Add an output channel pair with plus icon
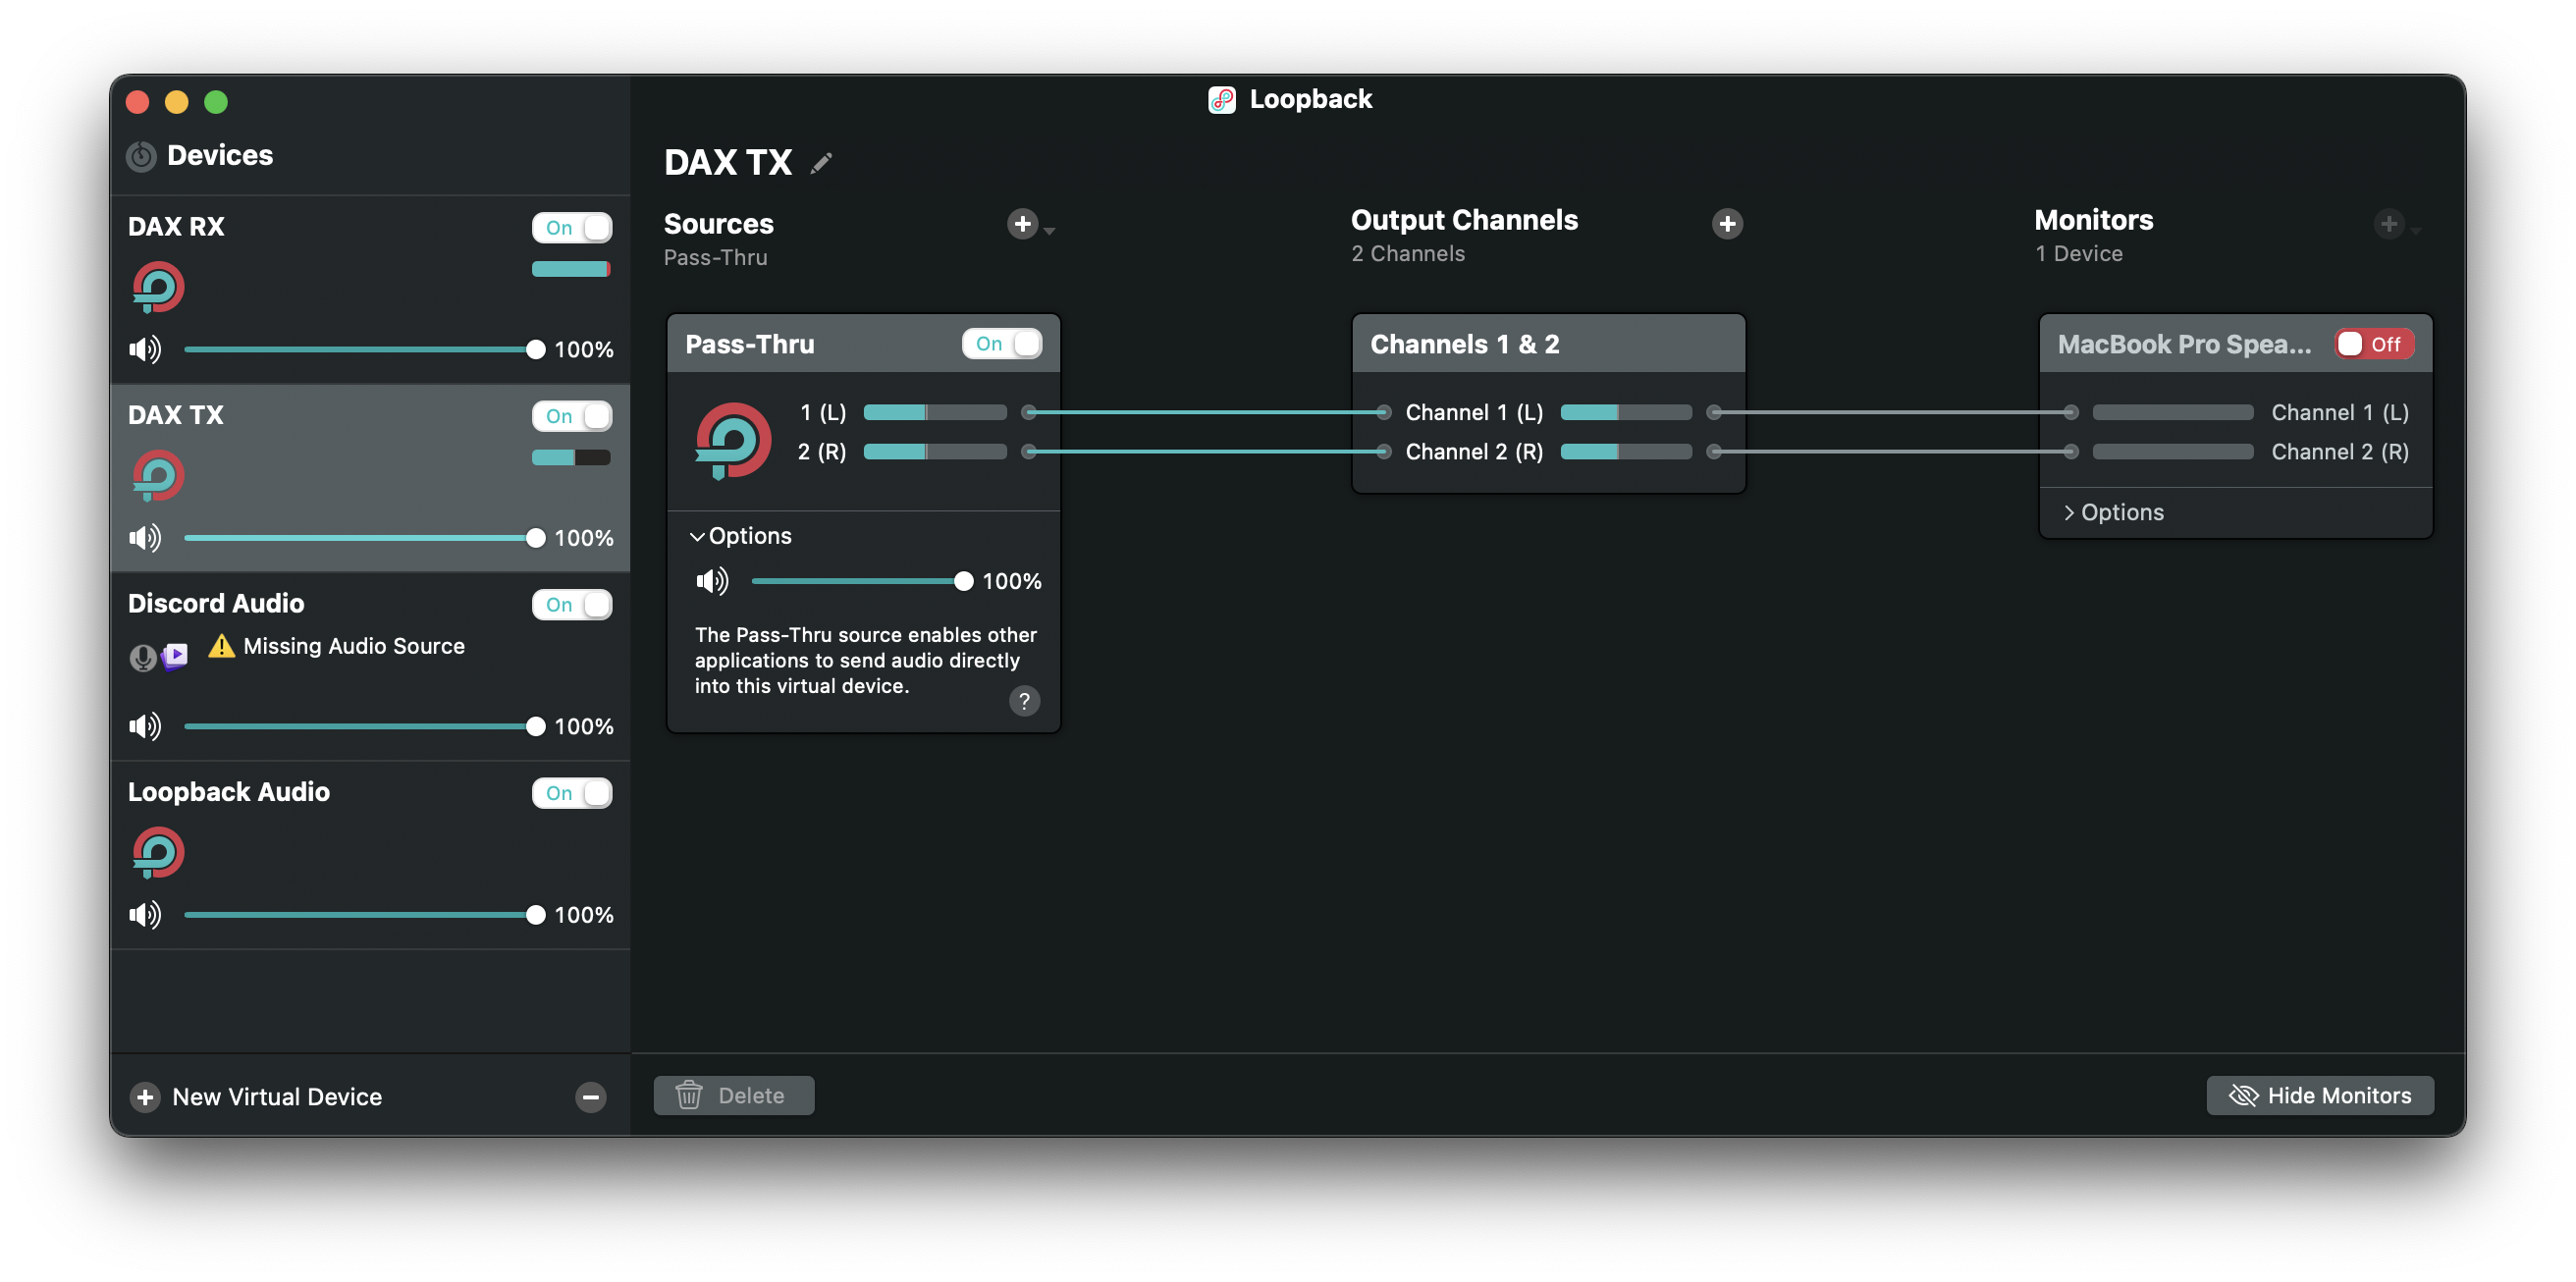Image resolution: width=2576 pixels, height=1282 pixels. click(1726, 224)
